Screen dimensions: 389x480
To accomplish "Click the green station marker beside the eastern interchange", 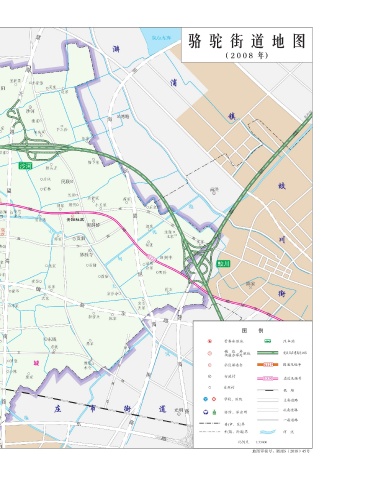I will (223, 263).
